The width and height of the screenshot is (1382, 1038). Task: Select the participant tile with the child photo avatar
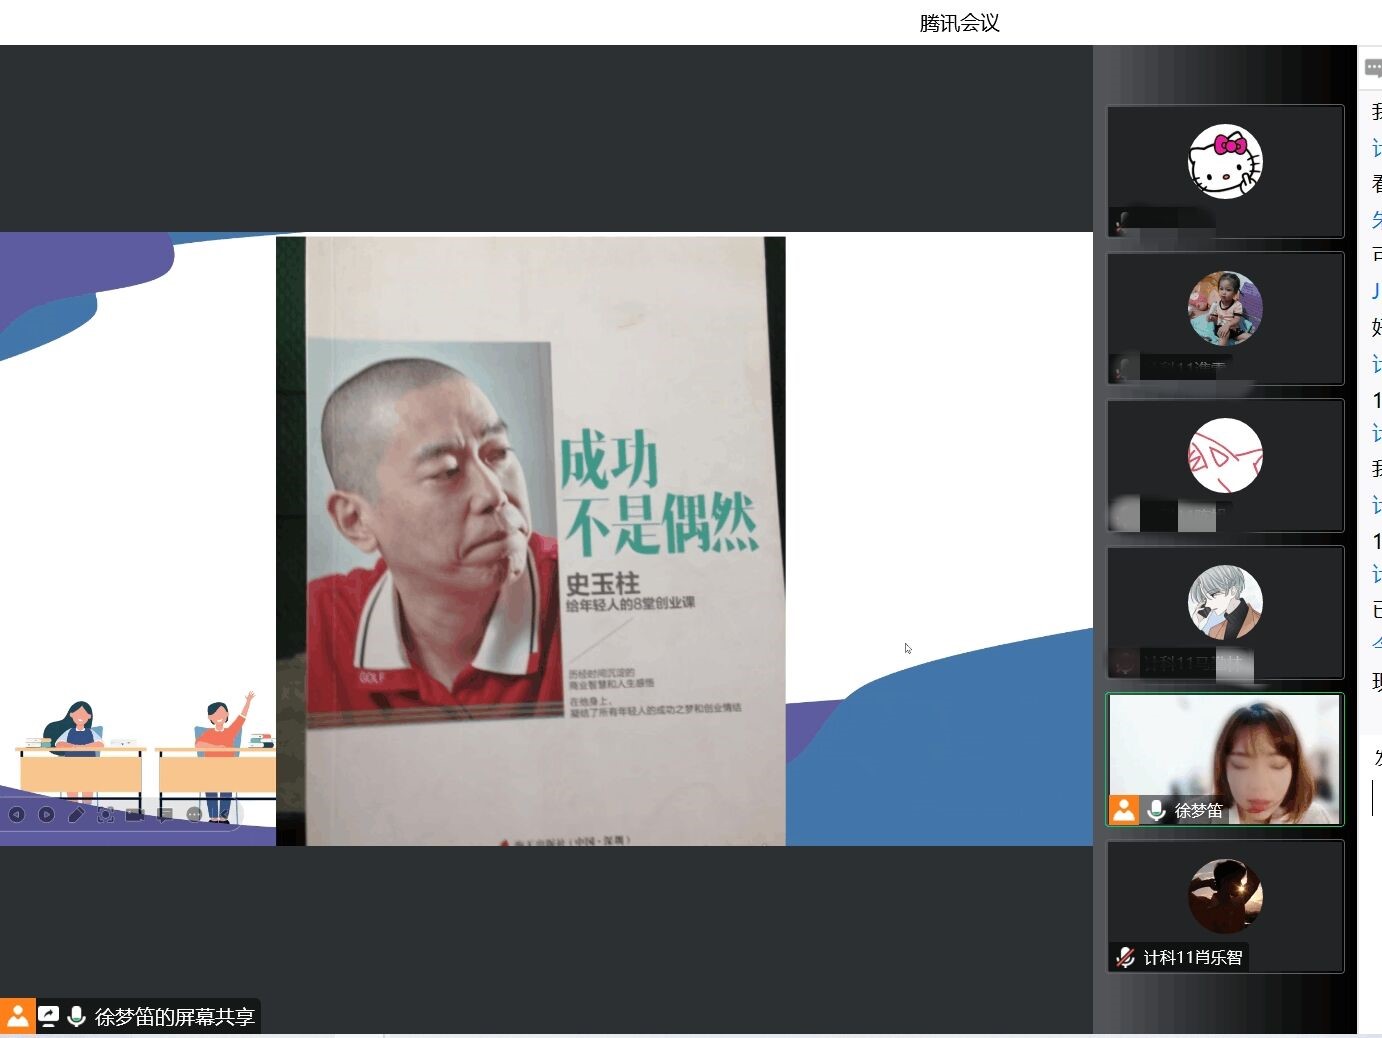[x=1225, y=318]
